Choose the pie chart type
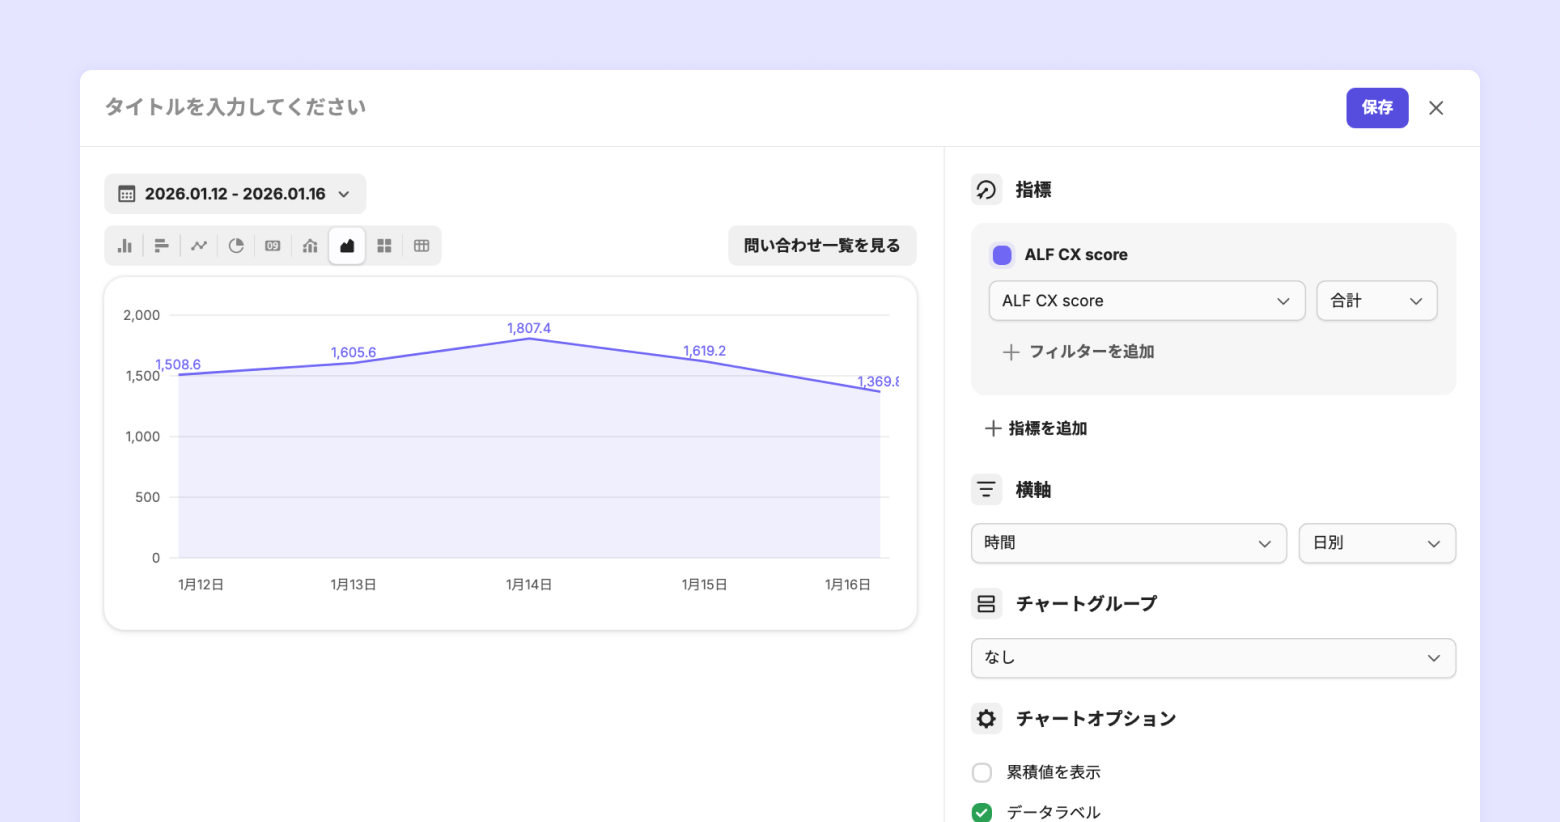 [x=236, y=246]
